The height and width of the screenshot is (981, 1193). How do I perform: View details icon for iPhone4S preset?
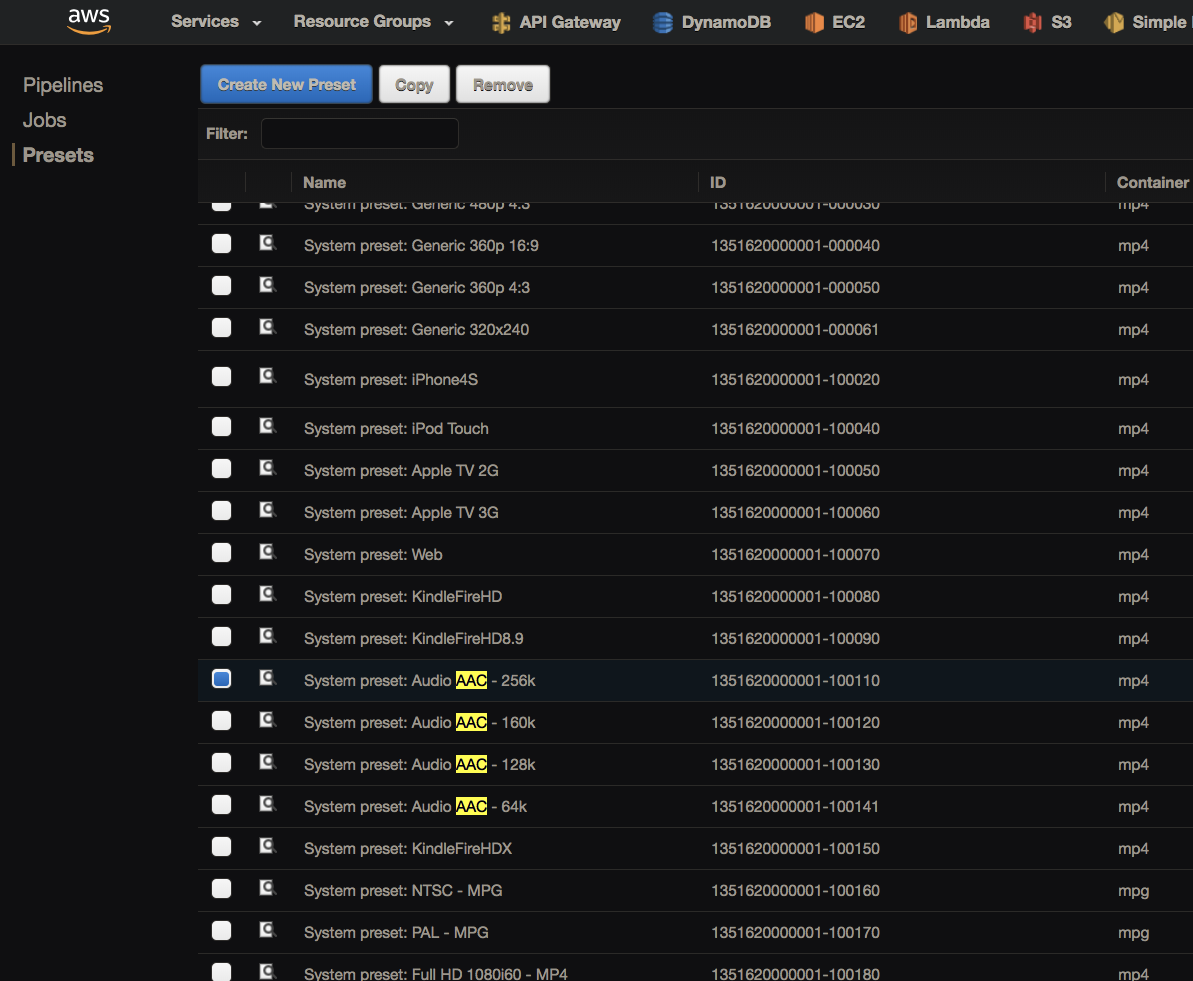(x=267, y=376)
